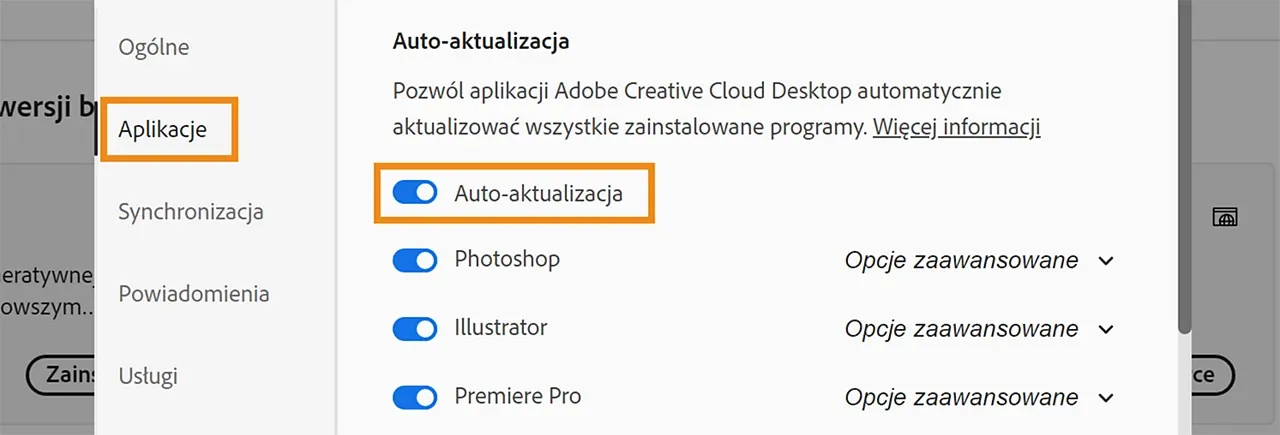Screen dimensions: 1280x435
Task: Open the Ogólne settings tab
Action: [x=154, y=47]
